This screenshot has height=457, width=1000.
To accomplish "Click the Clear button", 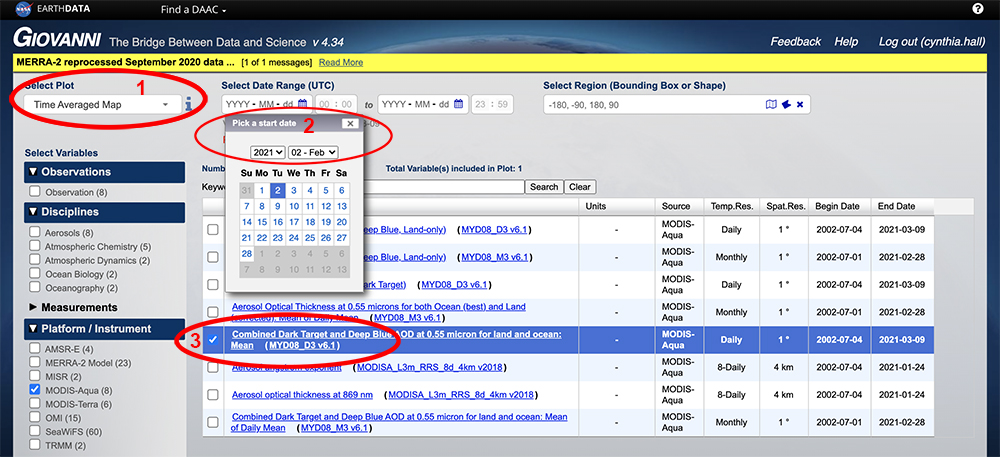I will tap(580, 187).
